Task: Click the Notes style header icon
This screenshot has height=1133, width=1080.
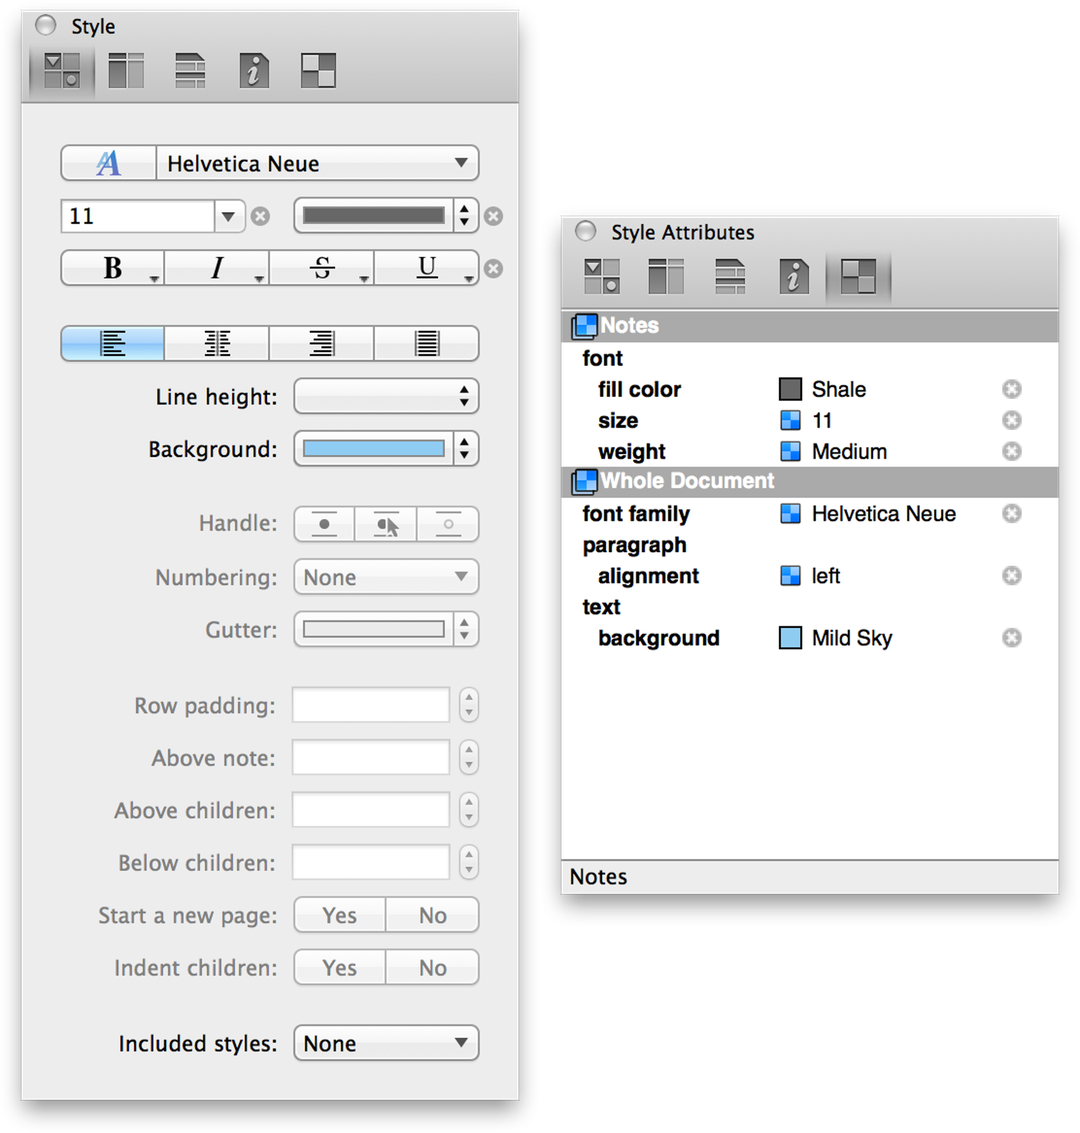Action: 584,326
